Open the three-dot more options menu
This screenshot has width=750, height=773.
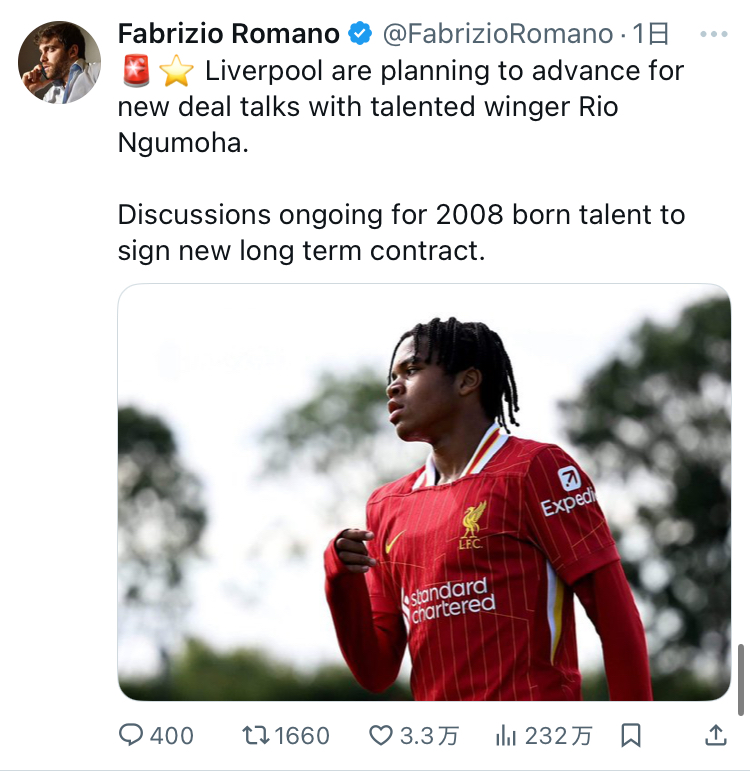[x=714, y=34]
